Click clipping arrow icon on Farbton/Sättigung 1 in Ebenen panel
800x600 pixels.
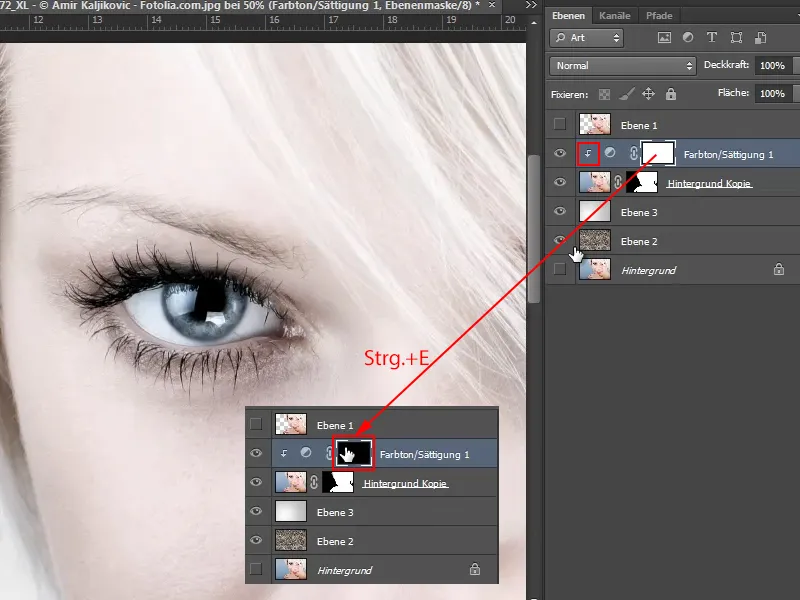pos(588,154)
